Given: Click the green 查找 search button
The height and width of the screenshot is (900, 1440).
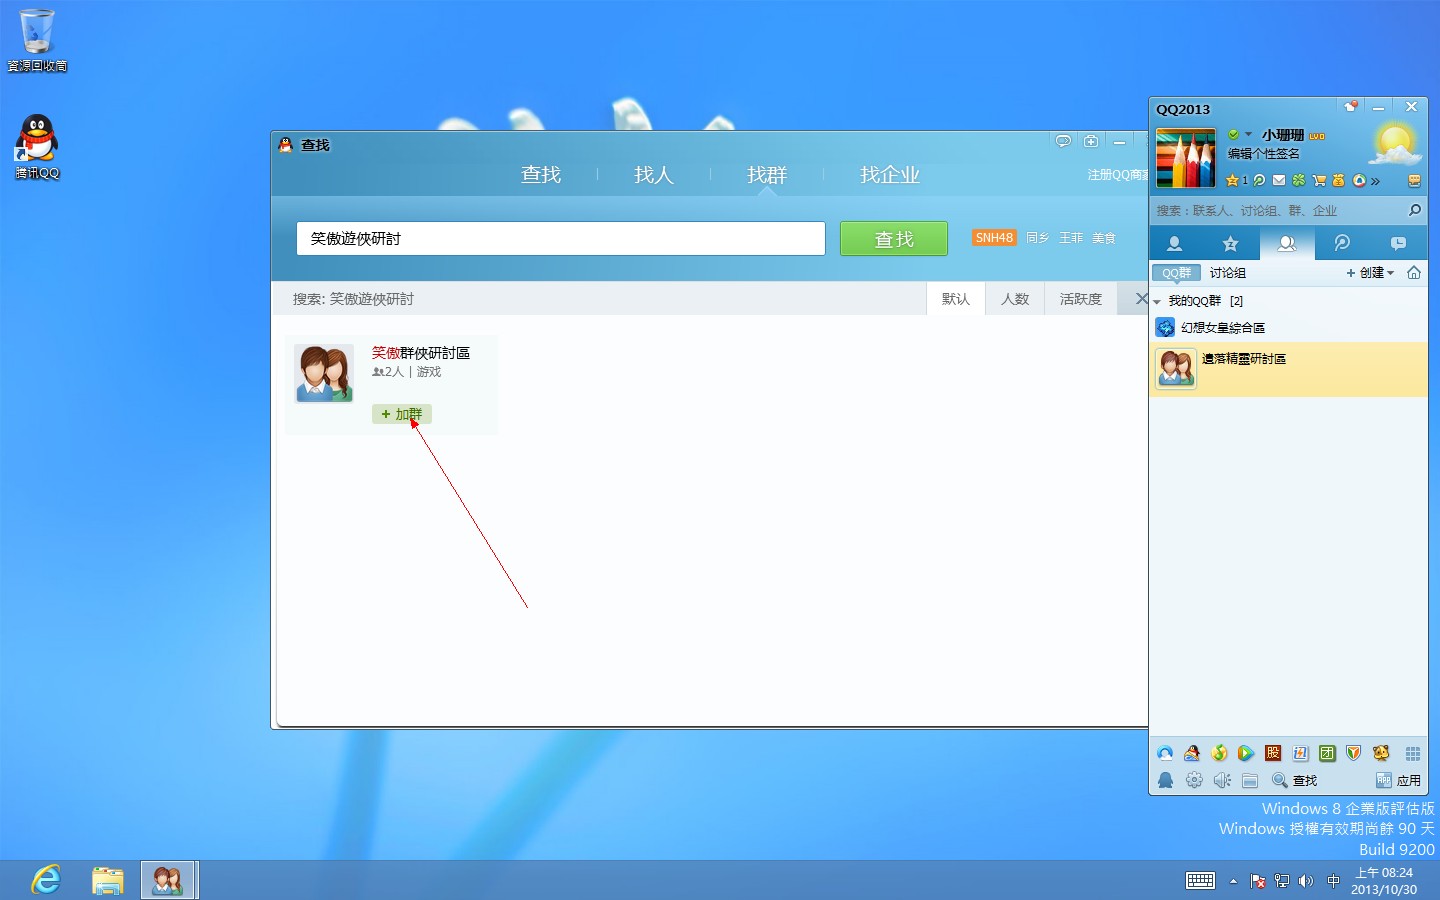Looking at the screenshot, I should 894,239.
